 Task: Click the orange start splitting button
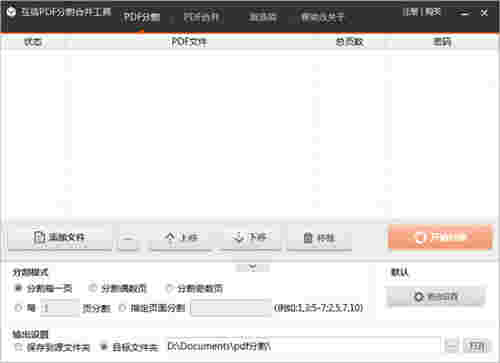(440, 237)
